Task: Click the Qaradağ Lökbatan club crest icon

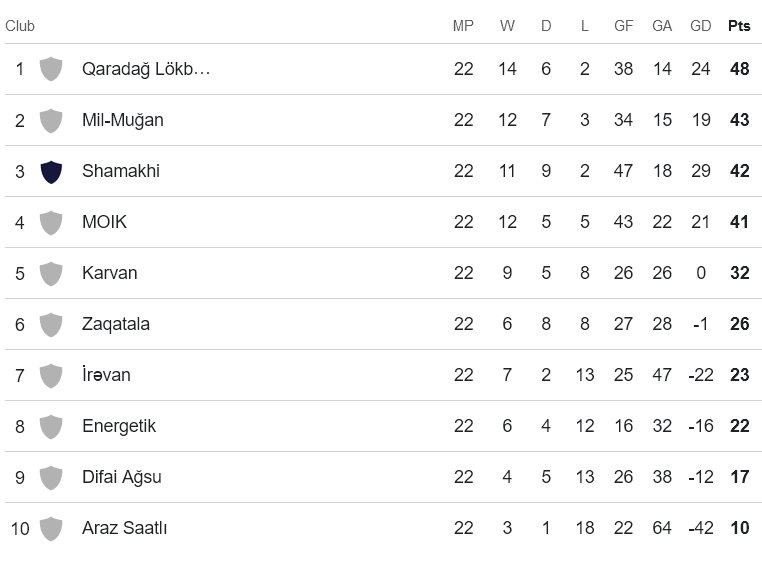Action: pos(51,69)
